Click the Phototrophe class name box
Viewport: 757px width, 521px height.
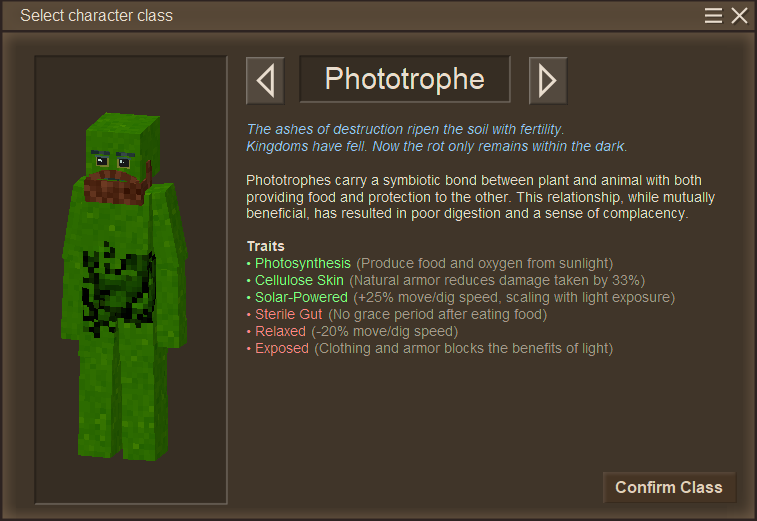coord(405,79)
